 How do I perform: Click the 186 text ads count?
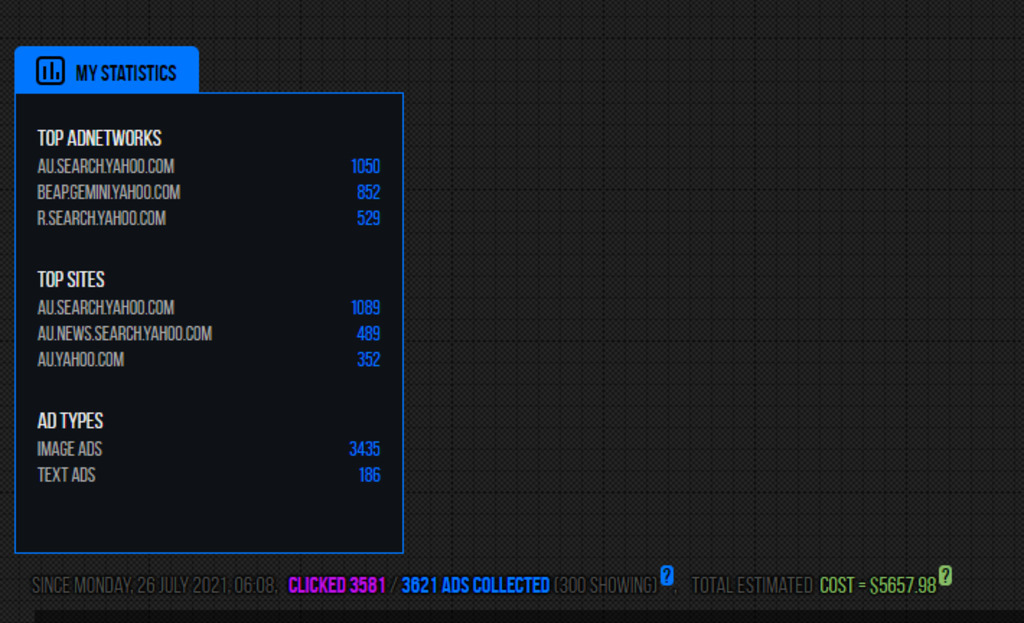369,476
